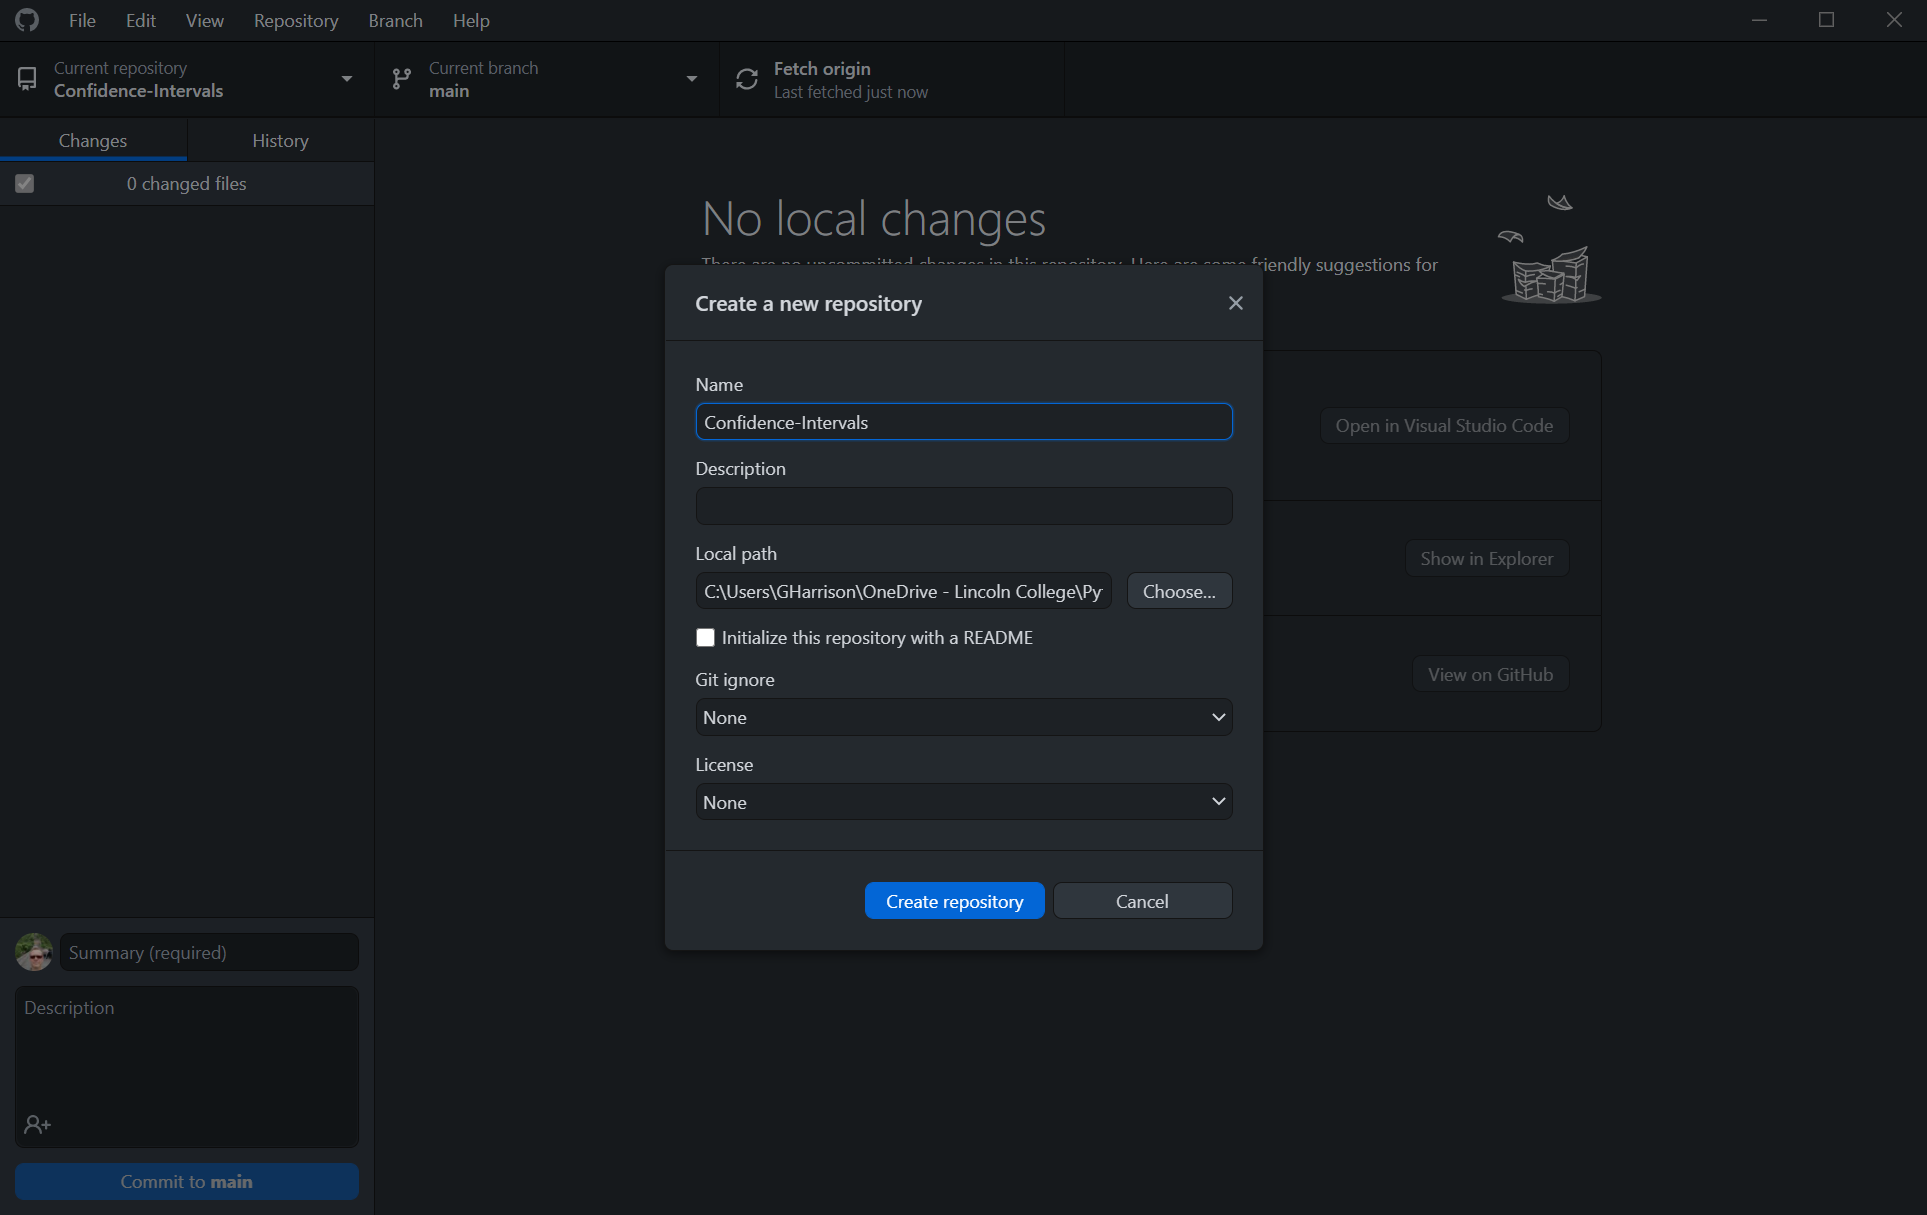Toggle the all changed files checkbox
Screen dimensions: 1927x1215
(x=25, y=184)
